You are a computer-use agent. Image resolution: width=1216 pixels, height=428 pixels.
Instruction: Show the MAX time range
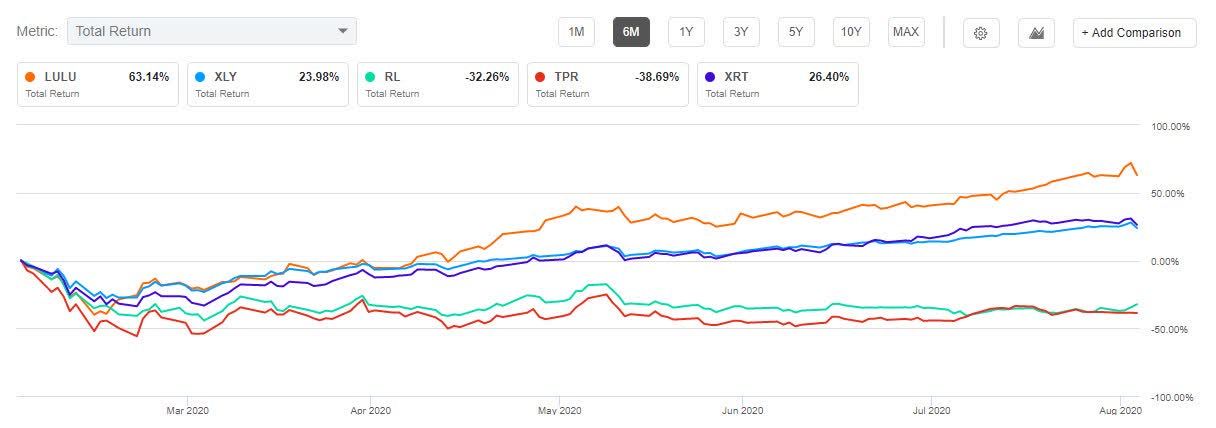(906, 32)
